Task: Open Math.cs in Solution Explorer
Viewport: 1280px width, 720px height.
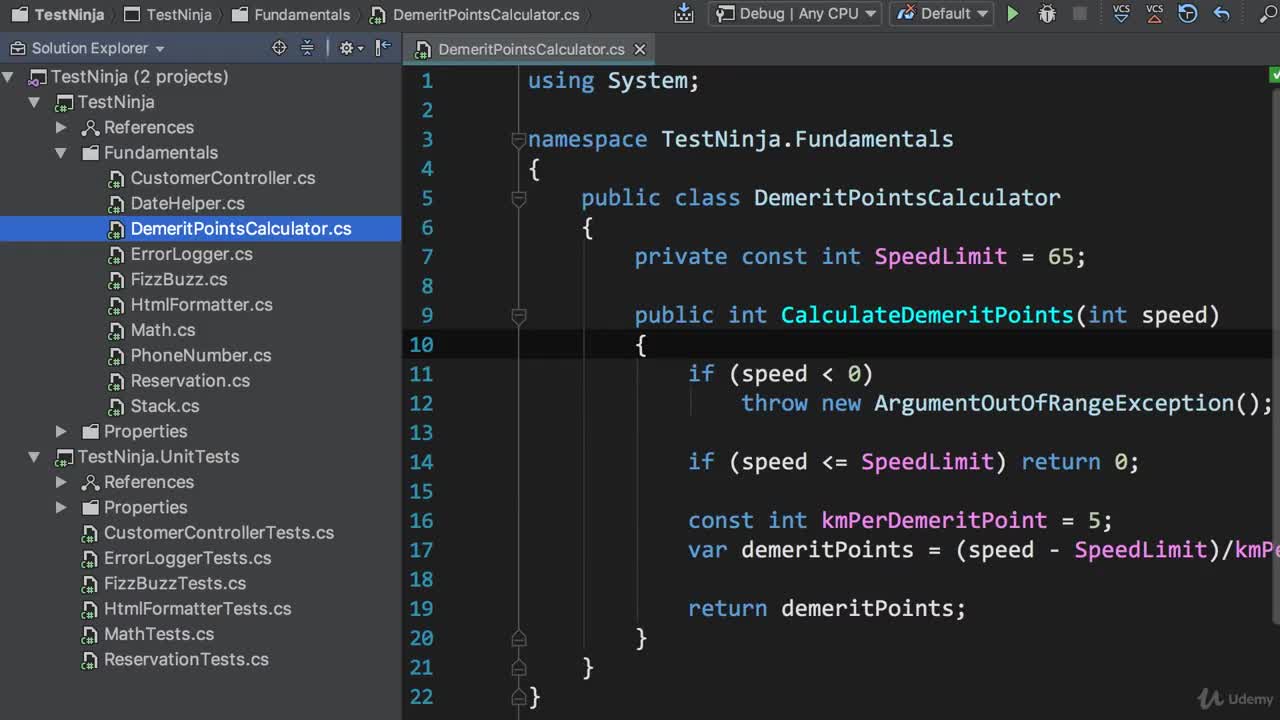Action: (x=163, y=330)
